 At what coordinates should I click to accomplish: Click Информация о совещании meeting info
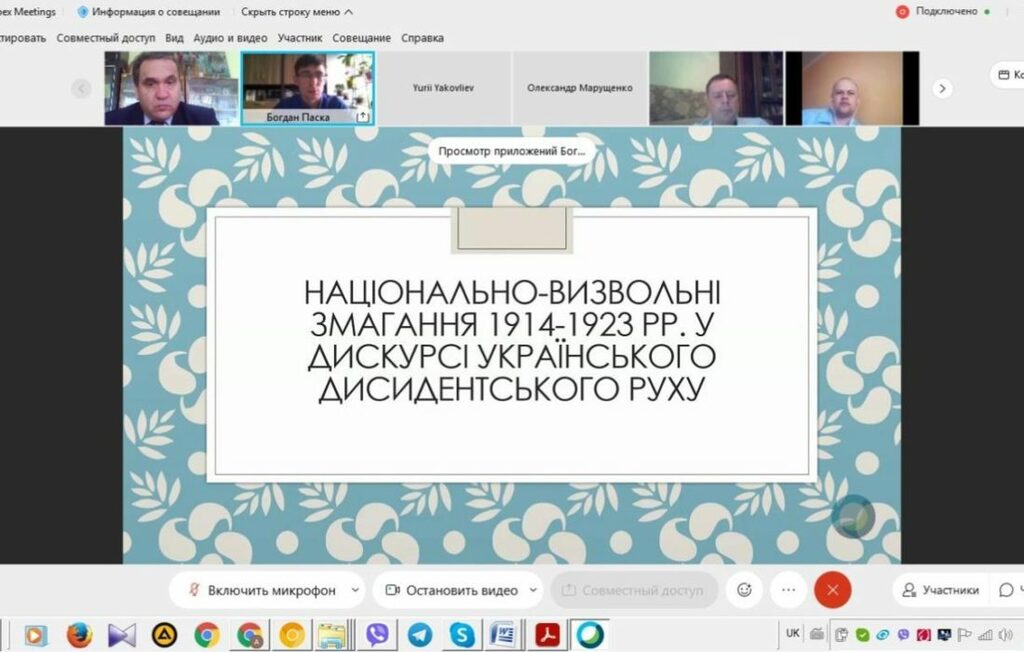[x=148, y=12]
